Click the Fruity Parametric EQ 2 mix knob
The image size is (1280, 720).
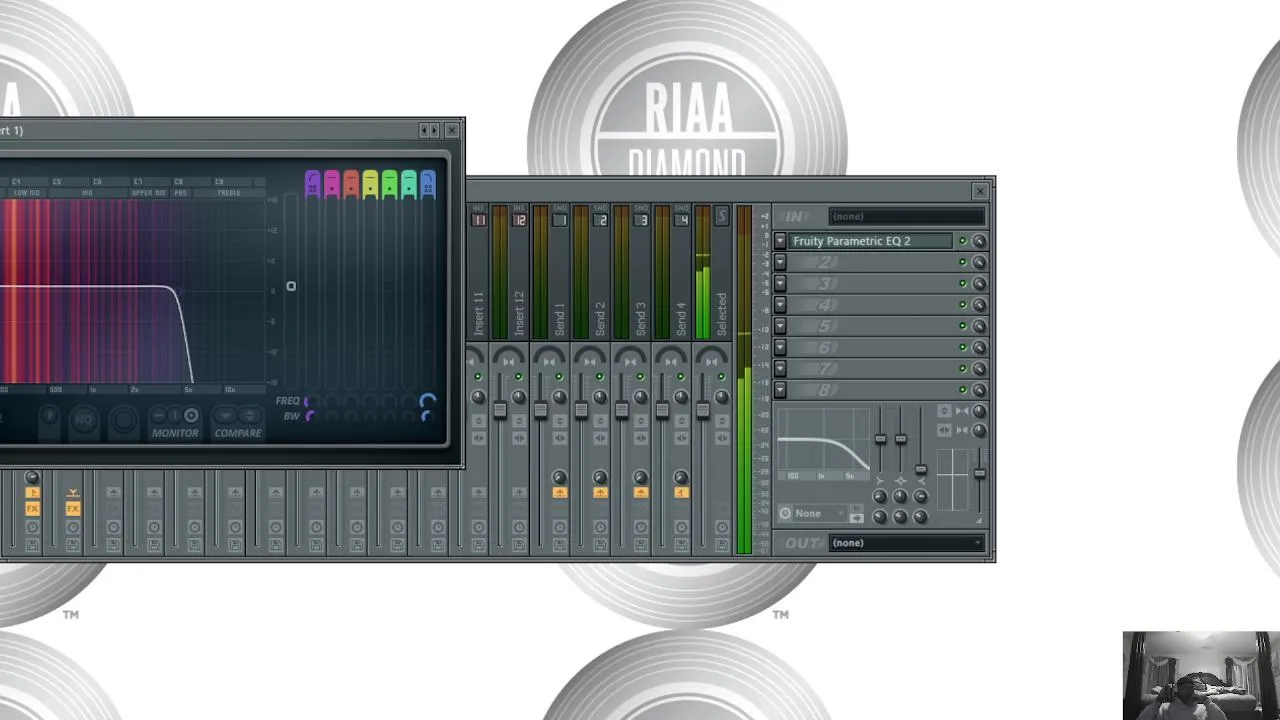tap(979, 241)
